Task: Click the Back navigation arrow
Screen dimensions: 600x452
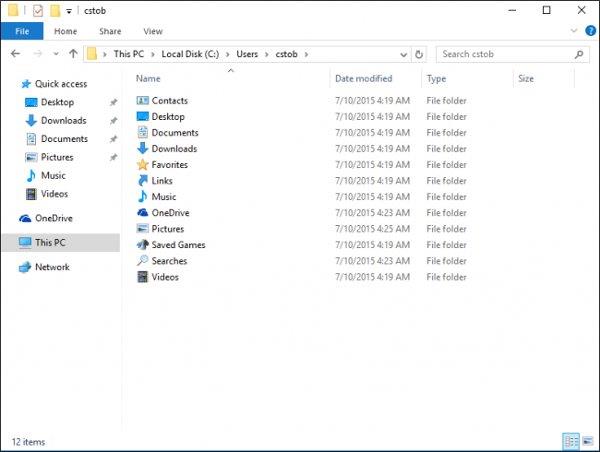Action: tap(16, 54)
